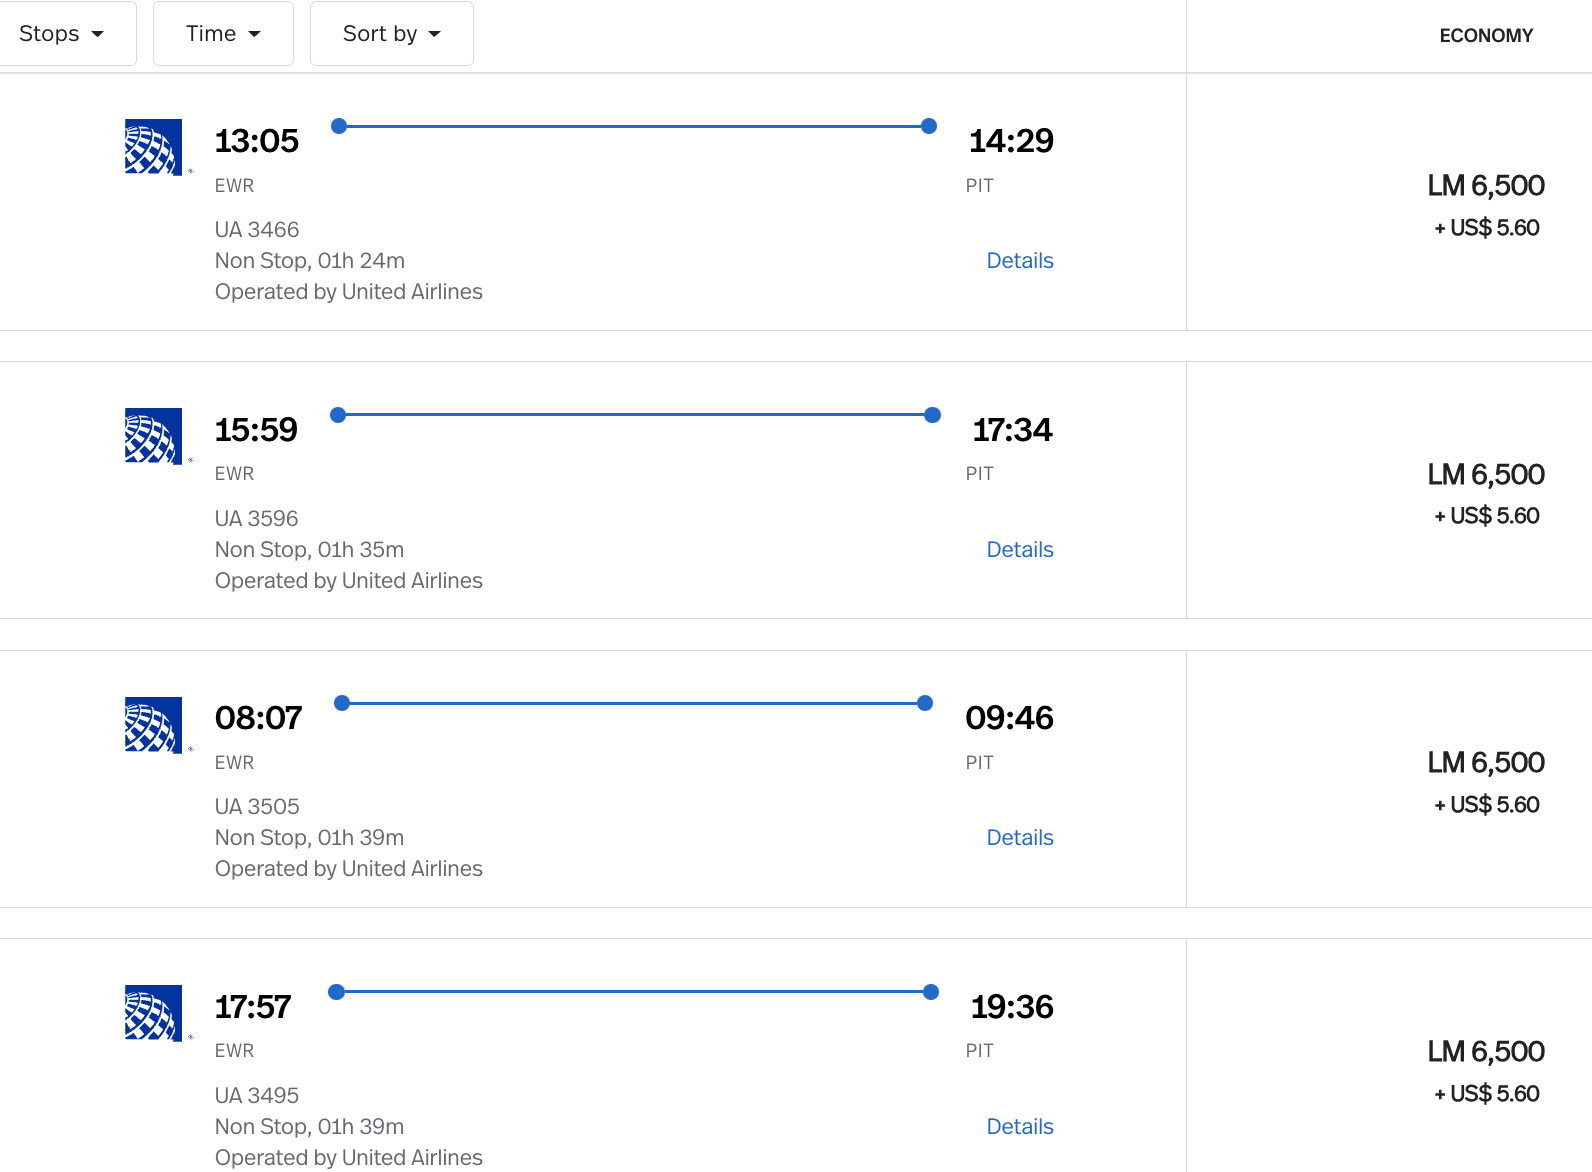
Task: Click the flight duration line for UA 3596
Action: tap(635, 414)
